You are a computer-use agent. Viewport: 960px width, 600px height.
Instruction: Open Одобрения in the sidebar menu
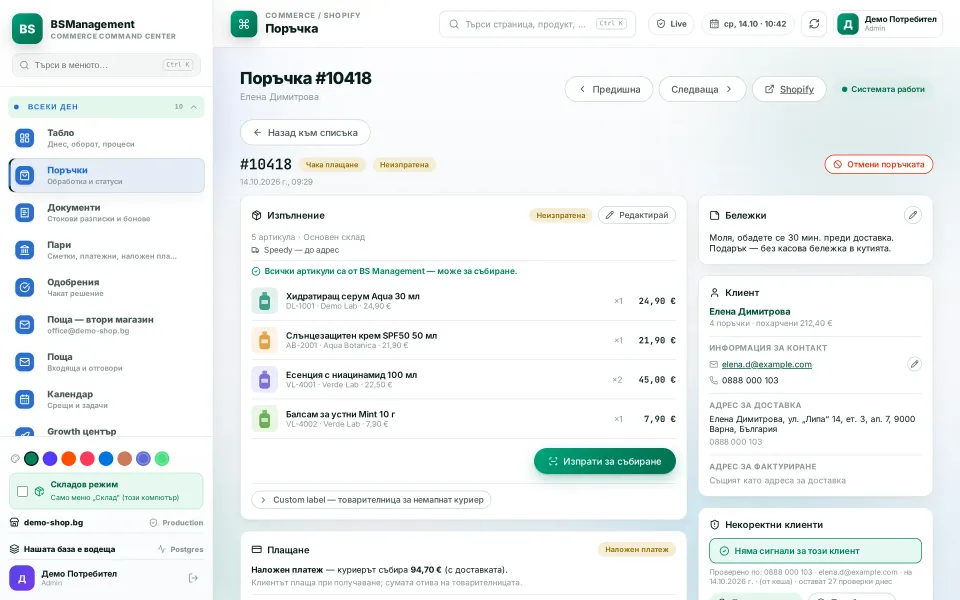point(107,287)
